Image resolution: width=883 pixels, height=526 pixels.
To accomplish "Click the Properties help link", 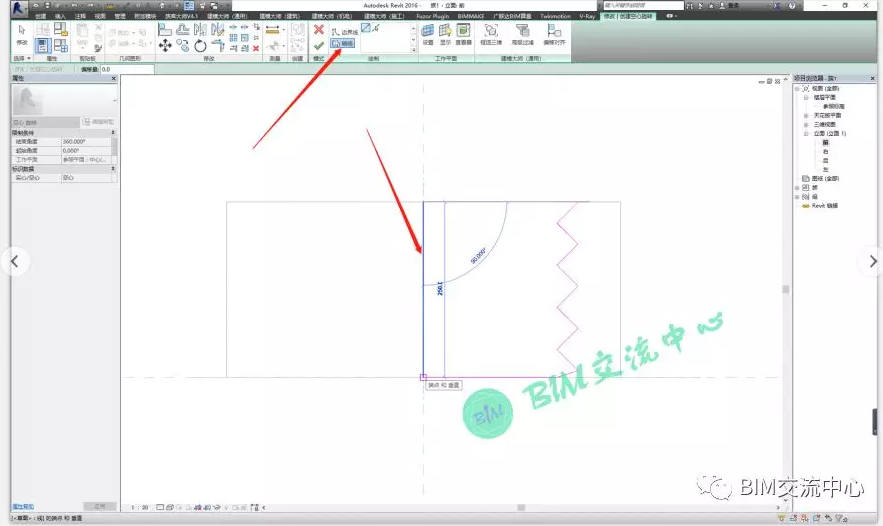I will coord(23,507).
